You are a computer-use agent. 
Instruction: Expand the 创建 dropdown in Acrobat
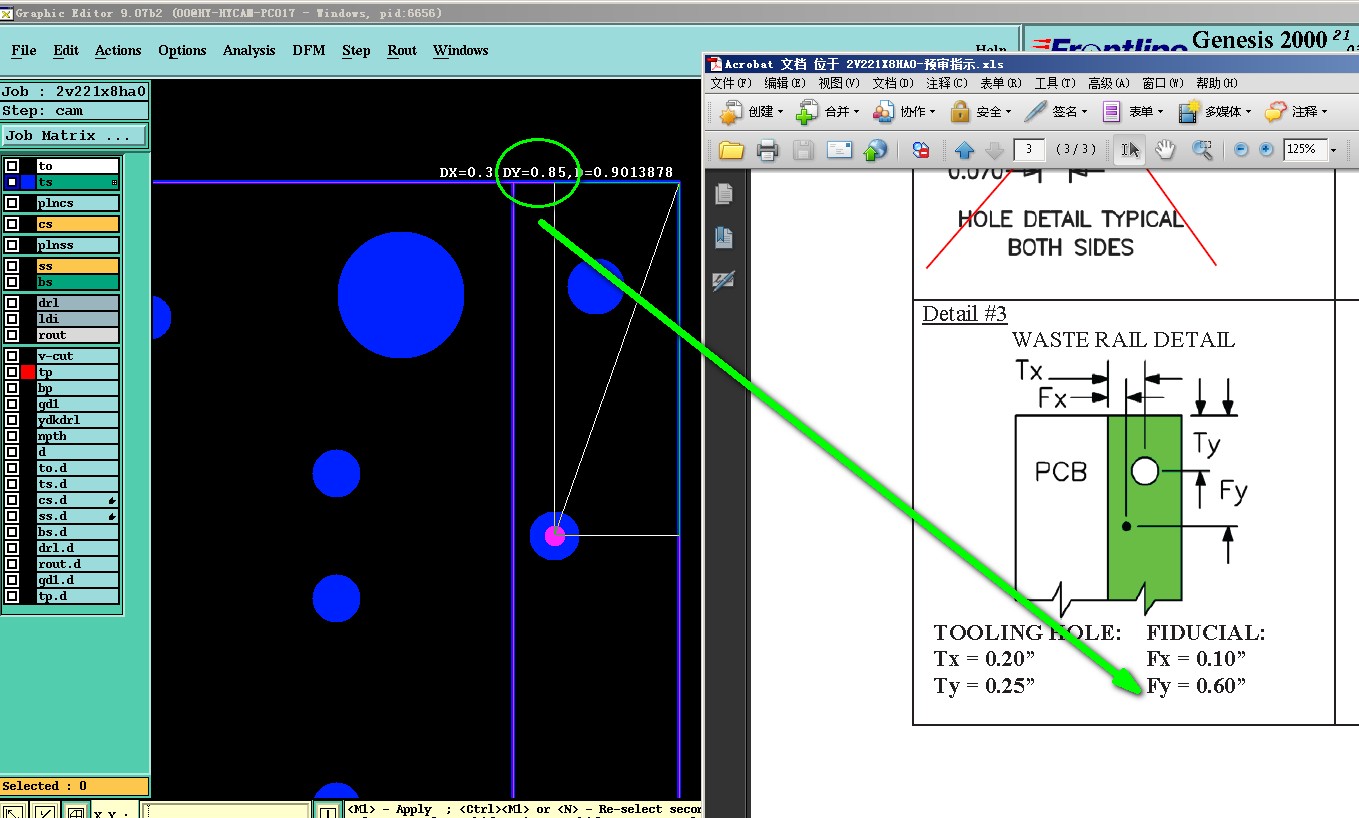tap(780, 112)
